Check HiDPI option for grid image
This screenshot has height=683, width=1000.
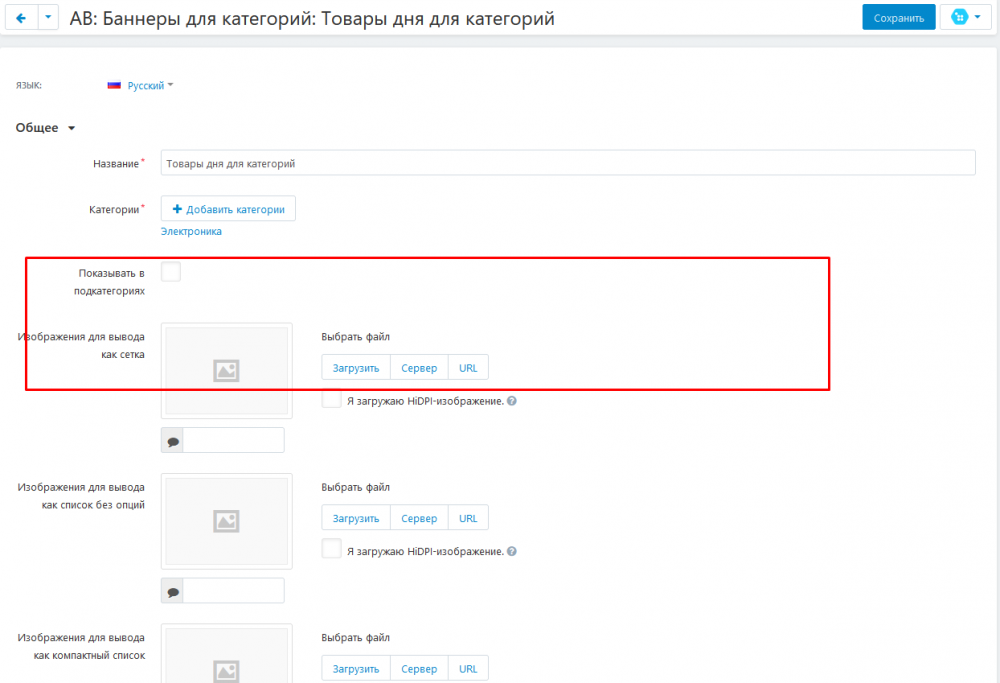[x=332, y=400]
